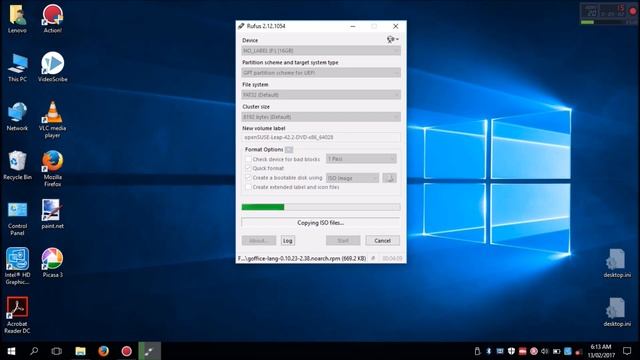The width and height of the screenshot is (640, 360).
Task: Switch to Rufus taskbar button
Action: coord(149,351)
